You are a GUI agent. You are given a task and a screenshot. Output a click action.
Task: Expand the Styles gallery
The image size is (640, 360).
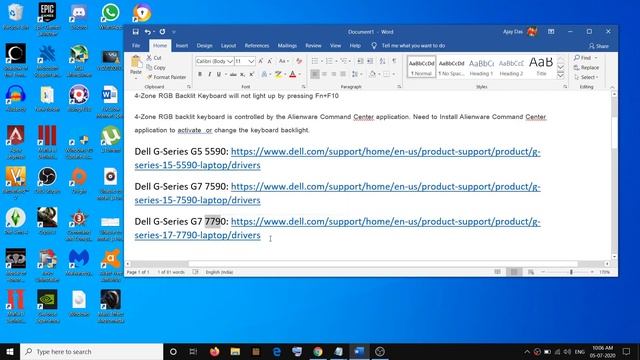pyautogui.click(x=561, y=75)
